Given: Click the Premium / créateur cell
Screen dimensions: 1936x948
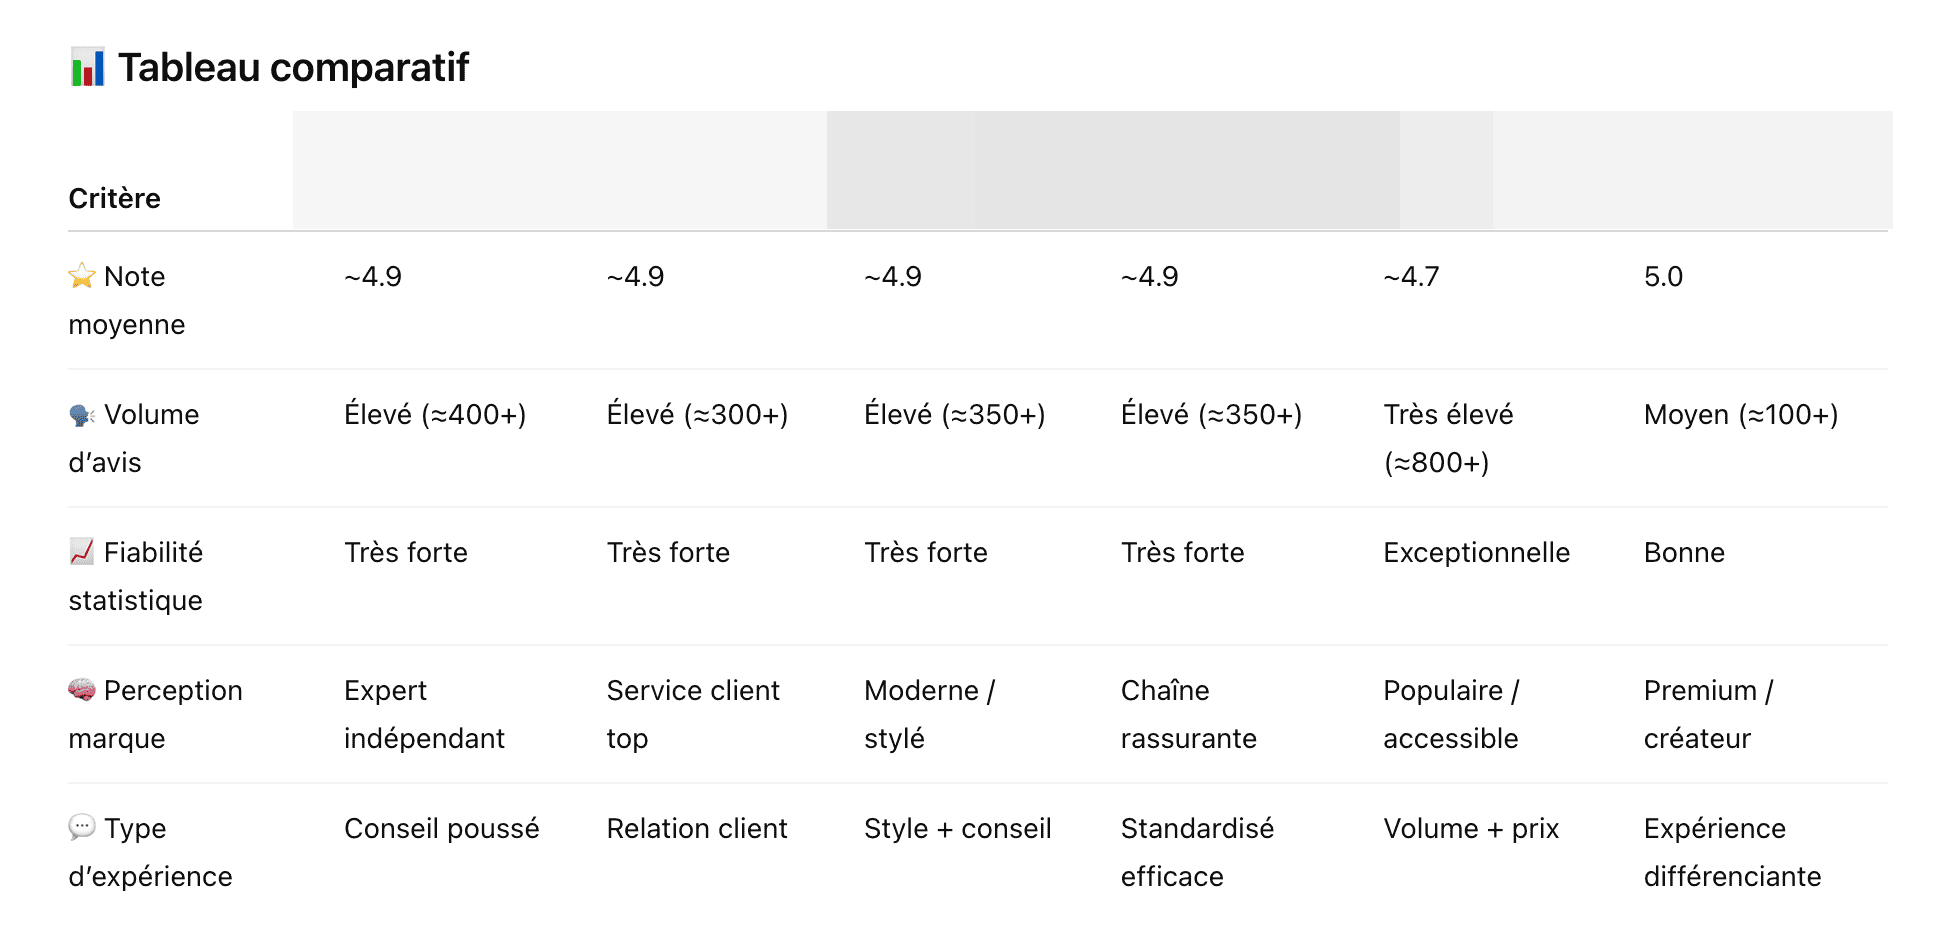Looking at the screenshot, I should (x=1708, y=714).
